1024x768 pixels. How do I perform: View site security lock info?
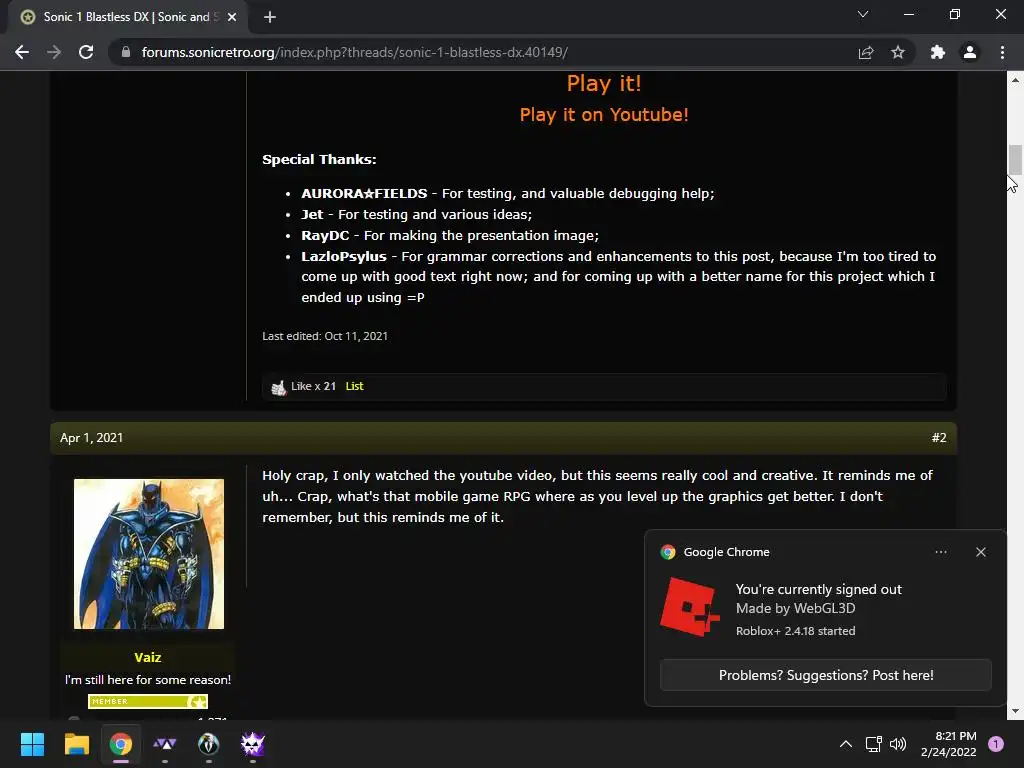coord(126,52)
